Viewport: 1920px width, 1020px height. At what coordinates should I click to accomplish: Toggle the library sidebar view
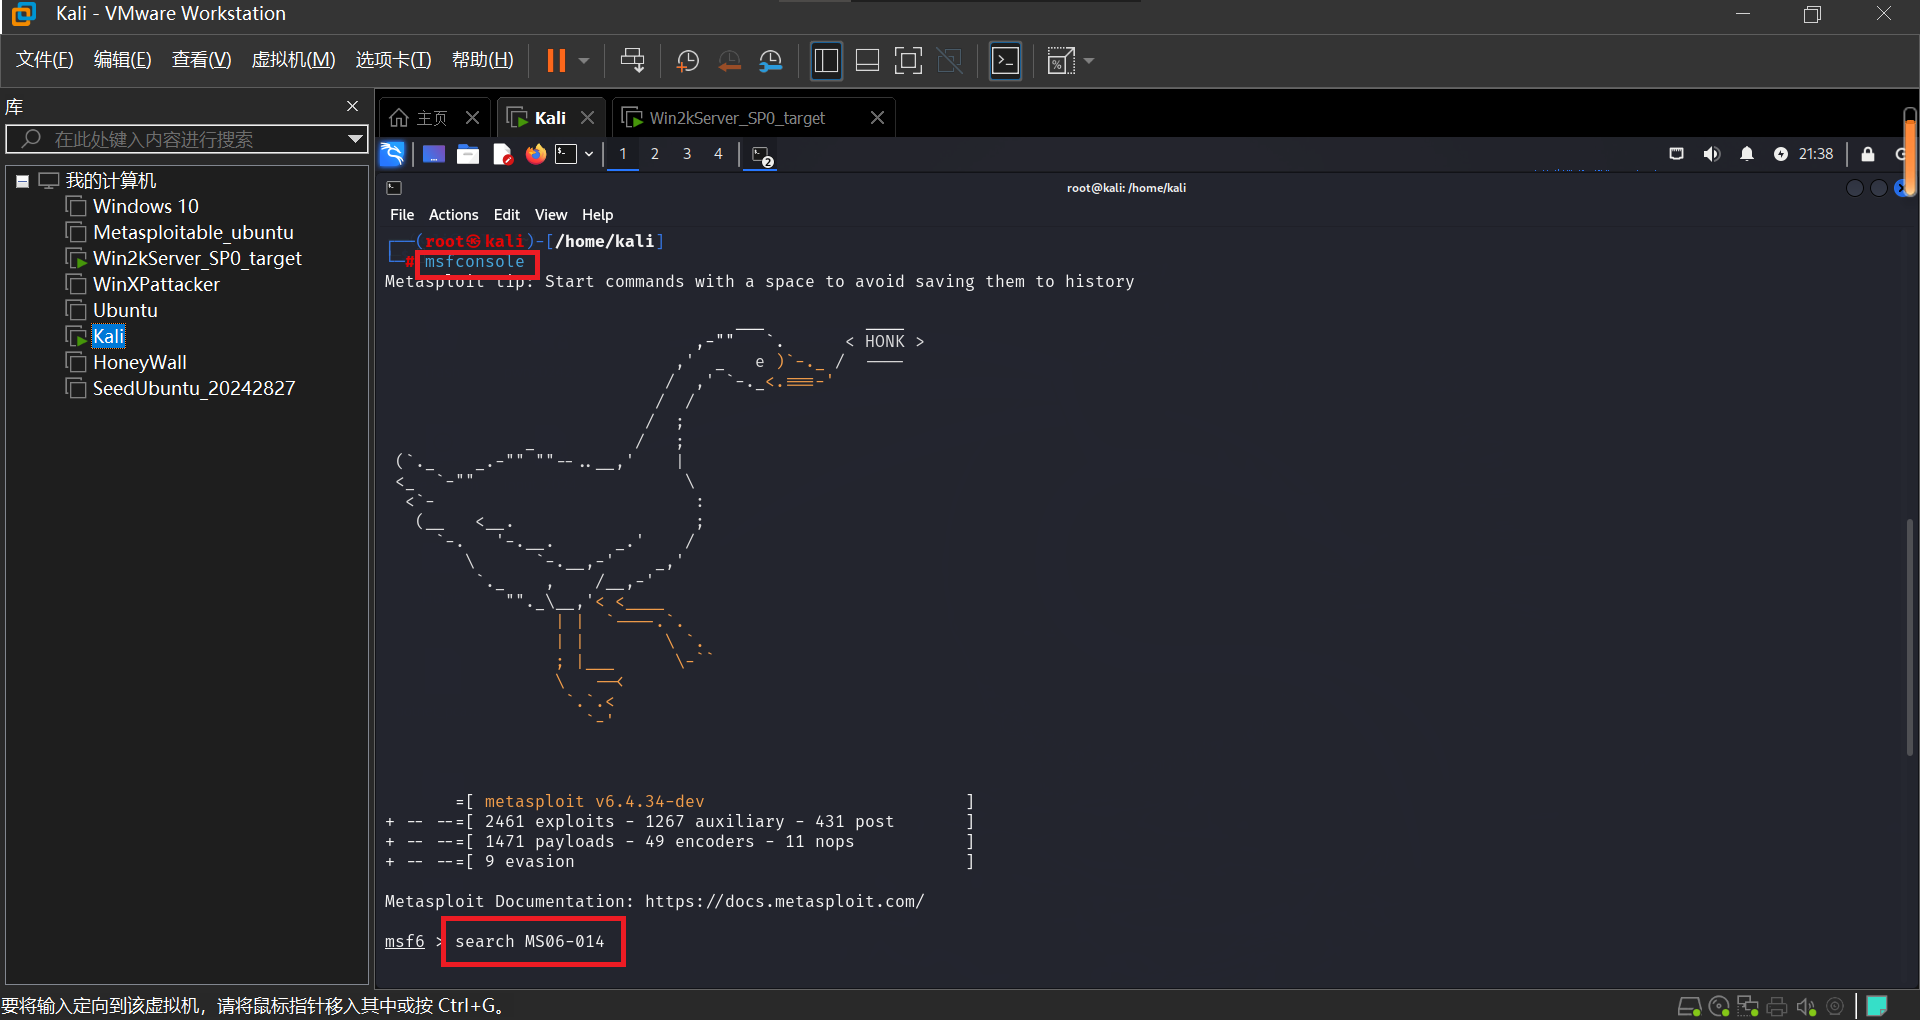point(826,61)
